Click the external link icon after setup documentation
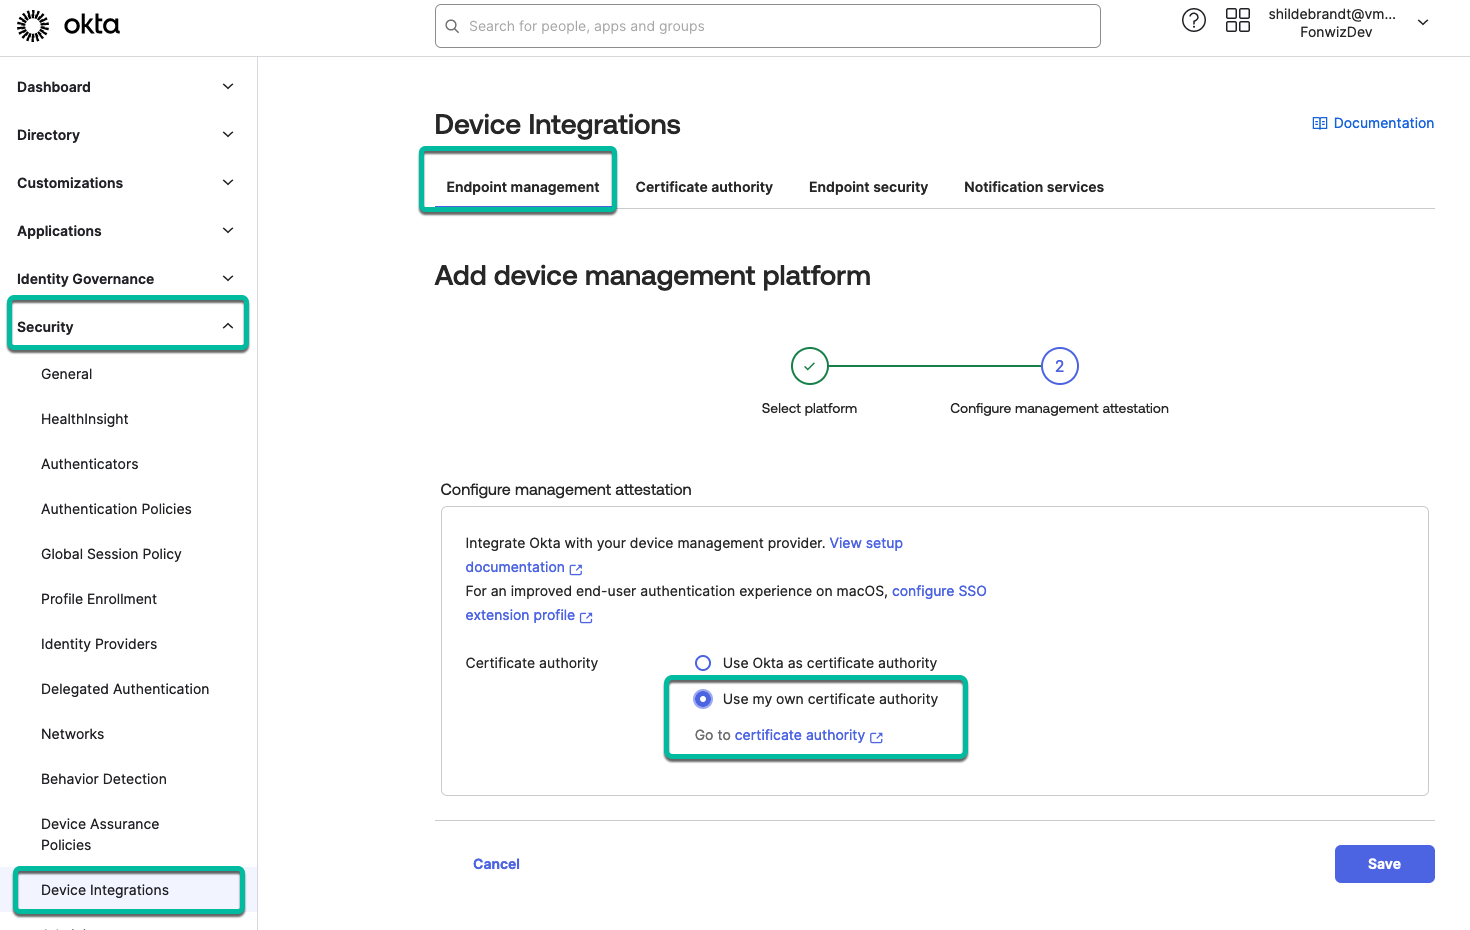The image size is (1470, 930). pos(576,568)
